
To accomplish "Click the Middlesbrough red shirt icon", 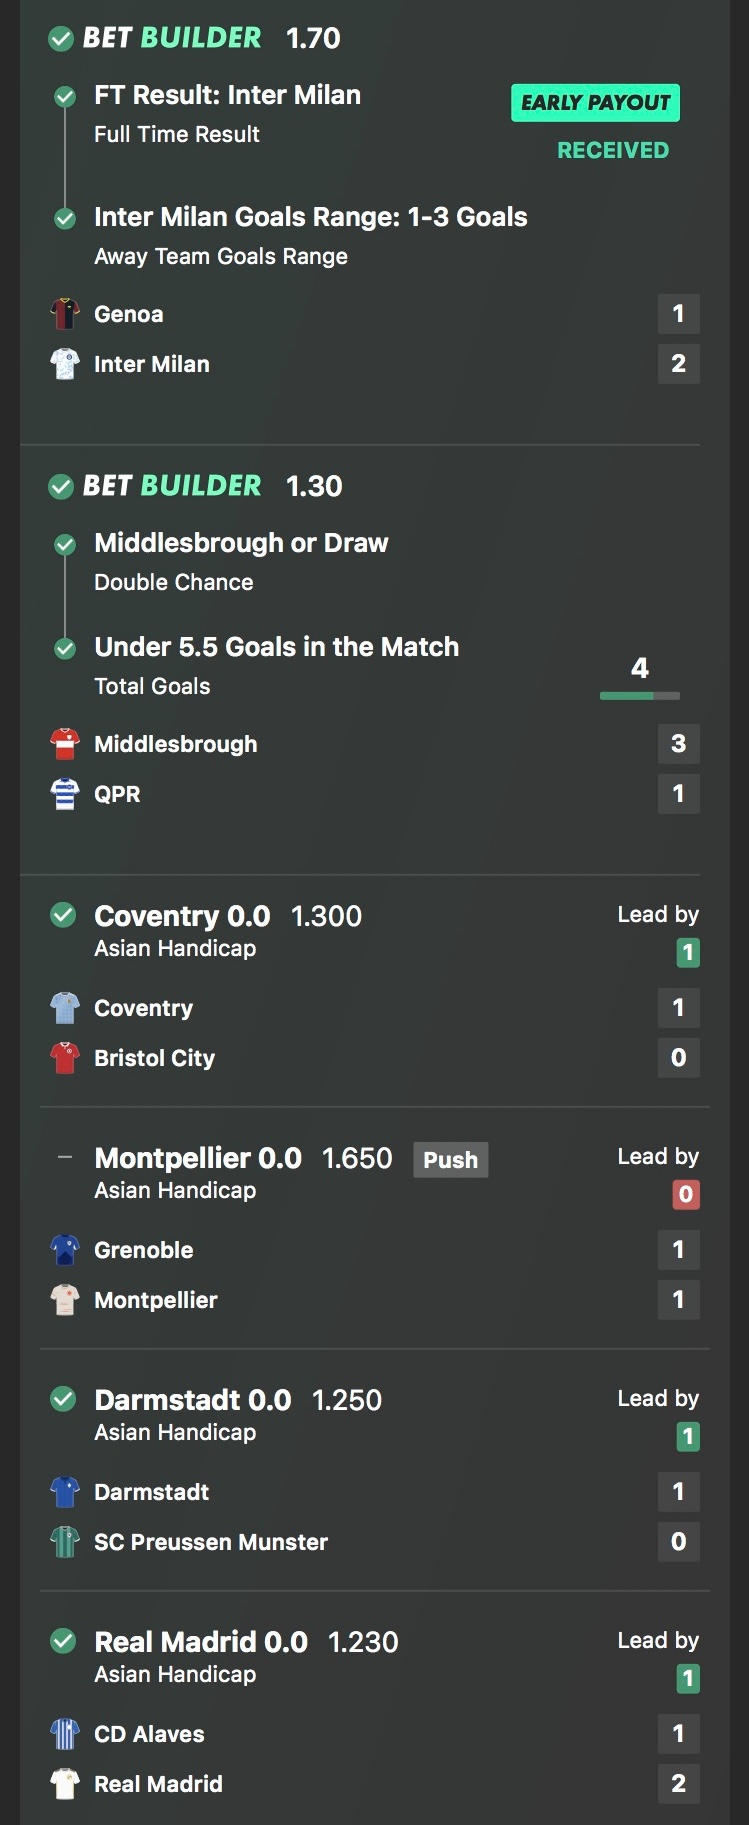I will (x=65, y=744).
